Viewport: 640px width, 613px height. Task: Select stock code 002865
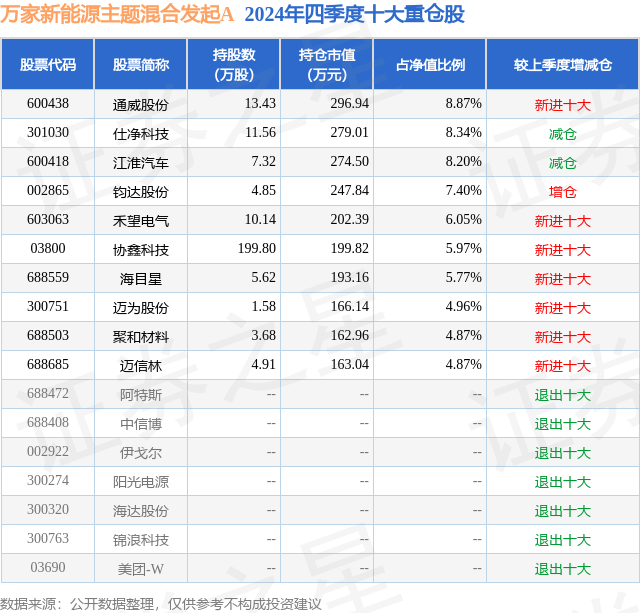[48, 191]
